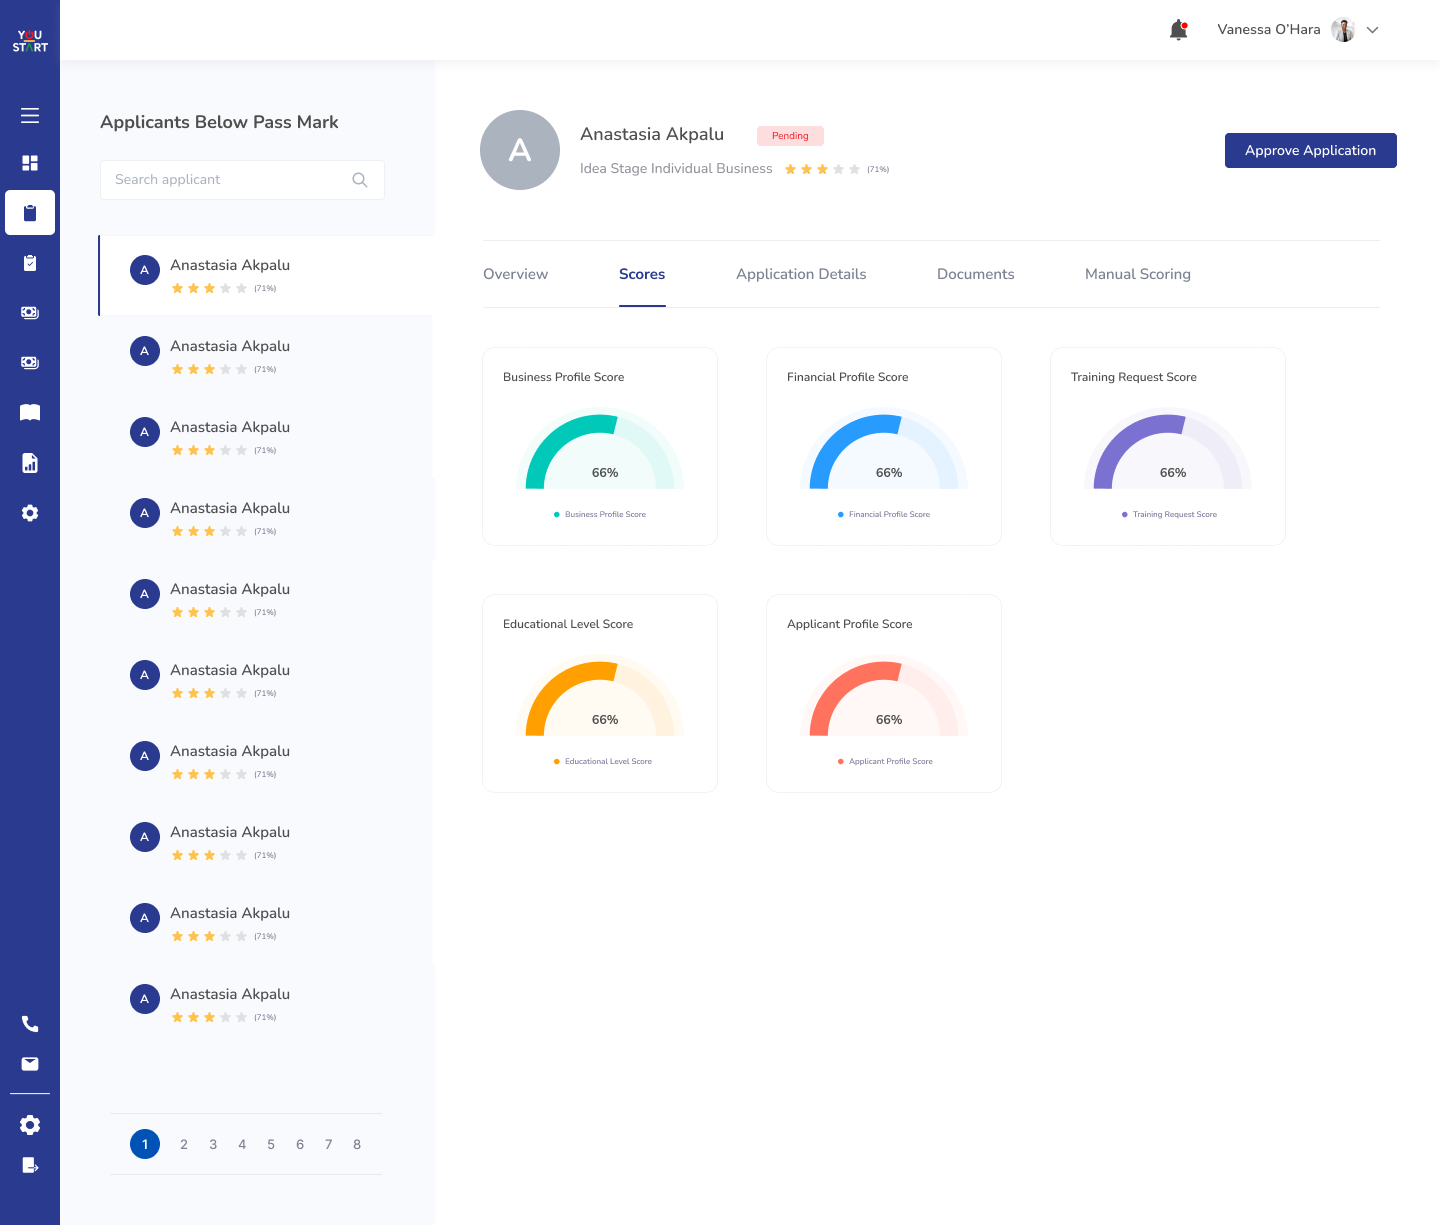Expand the Vanessa O'Hara user menu chevron
1440x1225 pixels.
pyautogui.click(x=1373, y=30)
